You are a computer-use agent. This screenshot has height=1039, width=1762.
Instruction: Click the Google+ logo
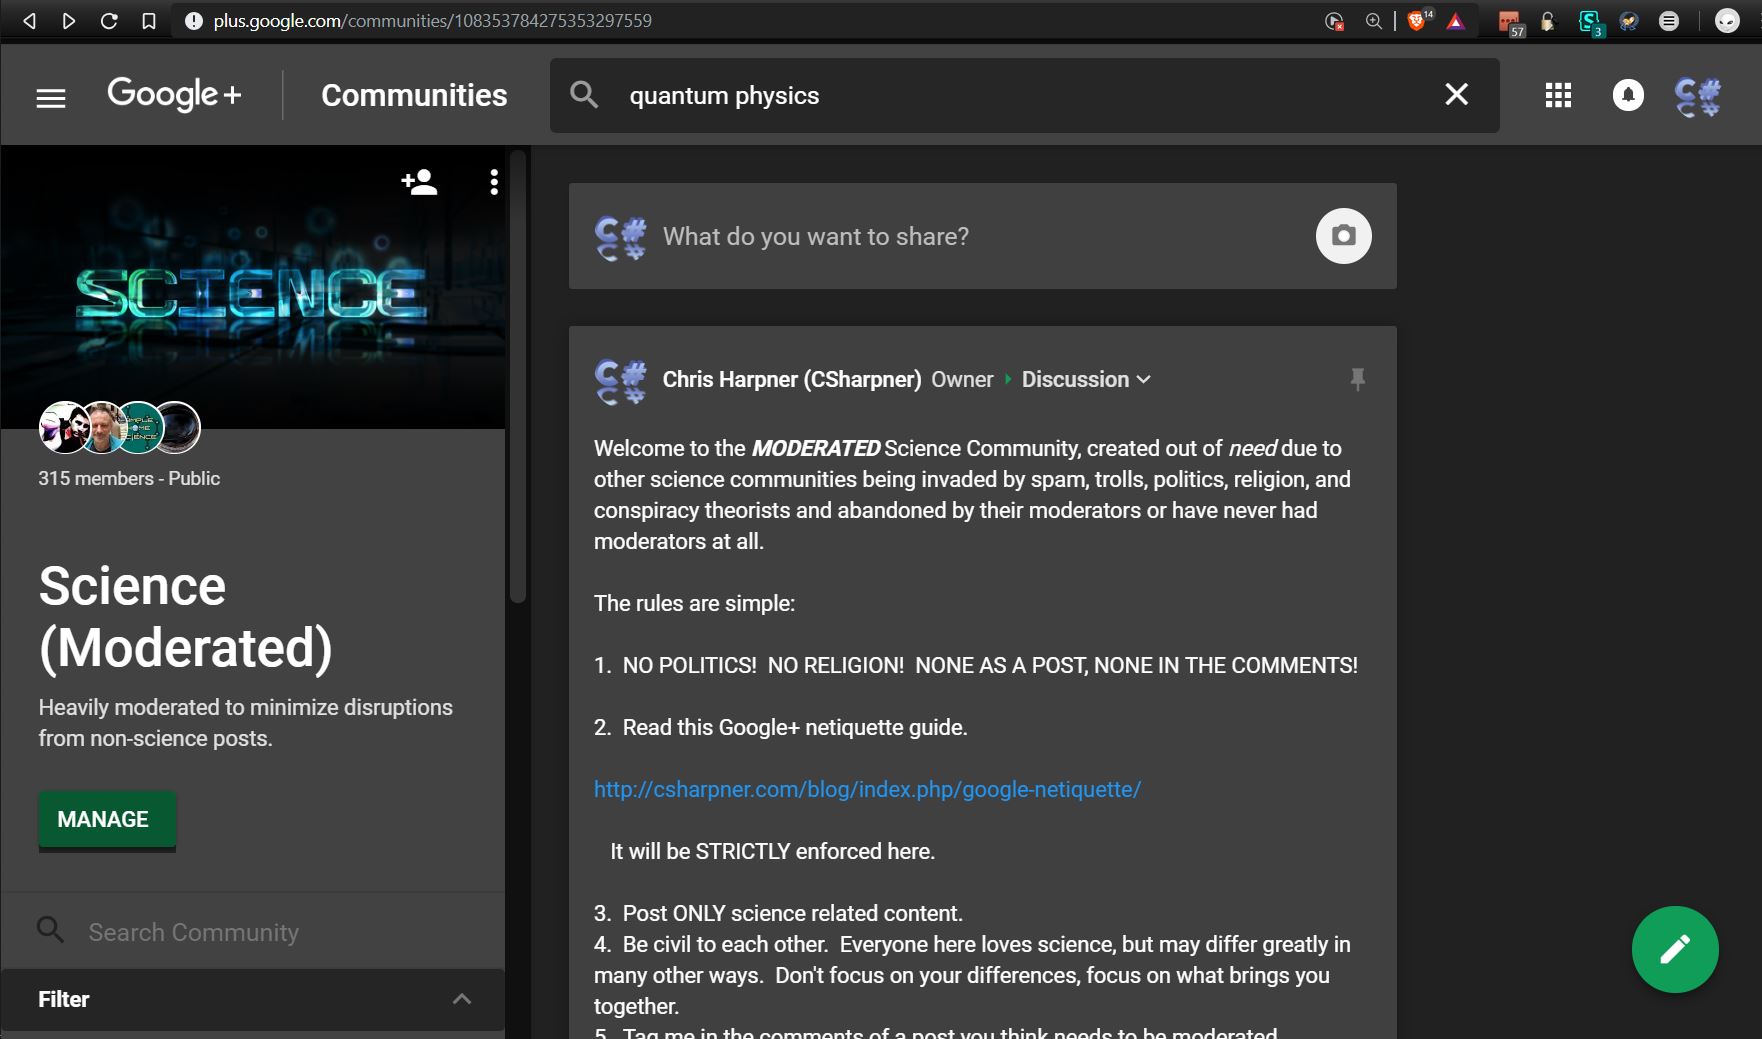174,95
